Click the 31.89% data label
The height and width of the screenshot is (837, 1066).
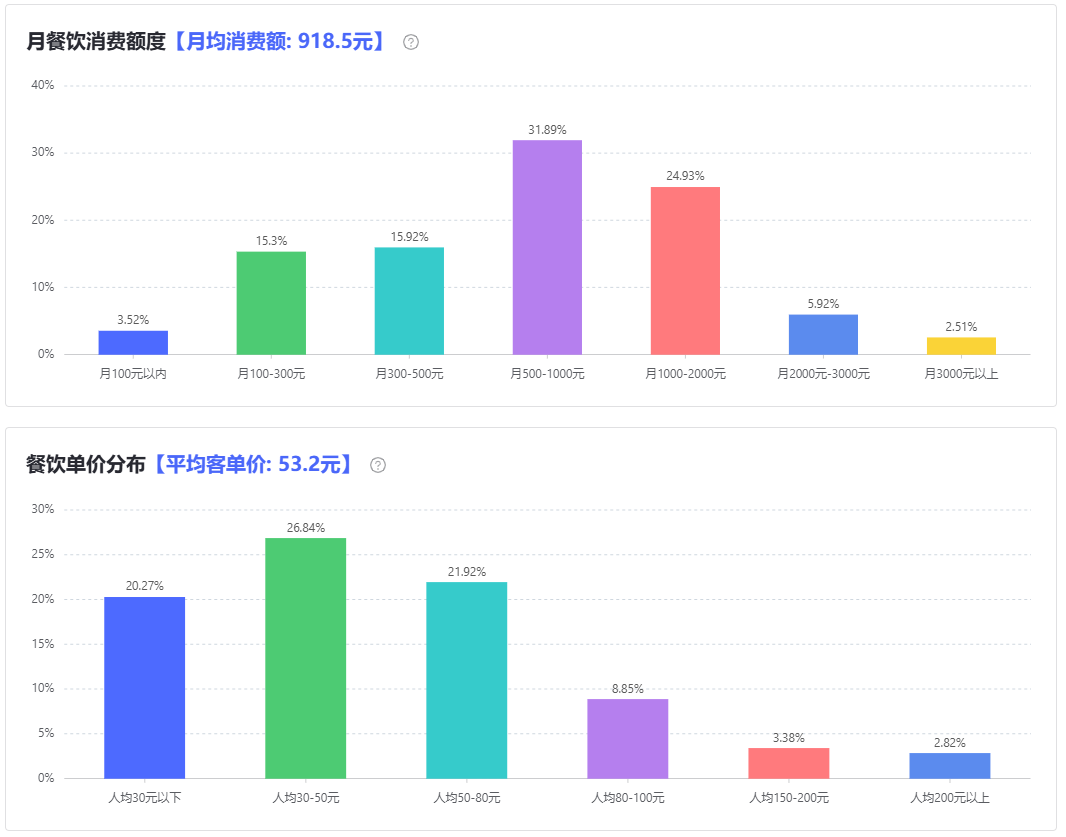tap(547, 130)
